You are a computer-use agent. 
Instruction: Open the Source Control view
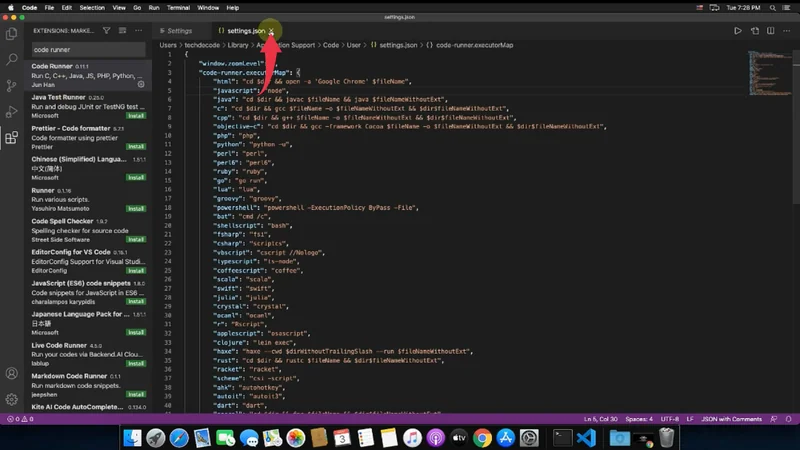pos(12,86)
